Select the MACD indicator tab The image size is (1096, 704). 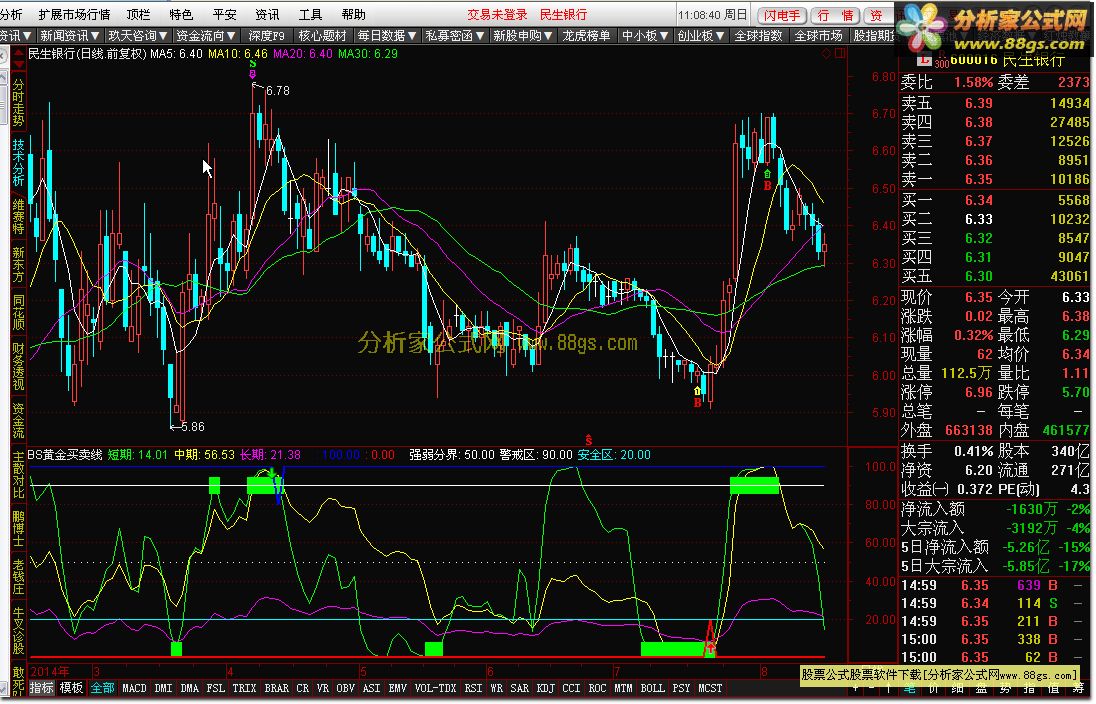134,688
